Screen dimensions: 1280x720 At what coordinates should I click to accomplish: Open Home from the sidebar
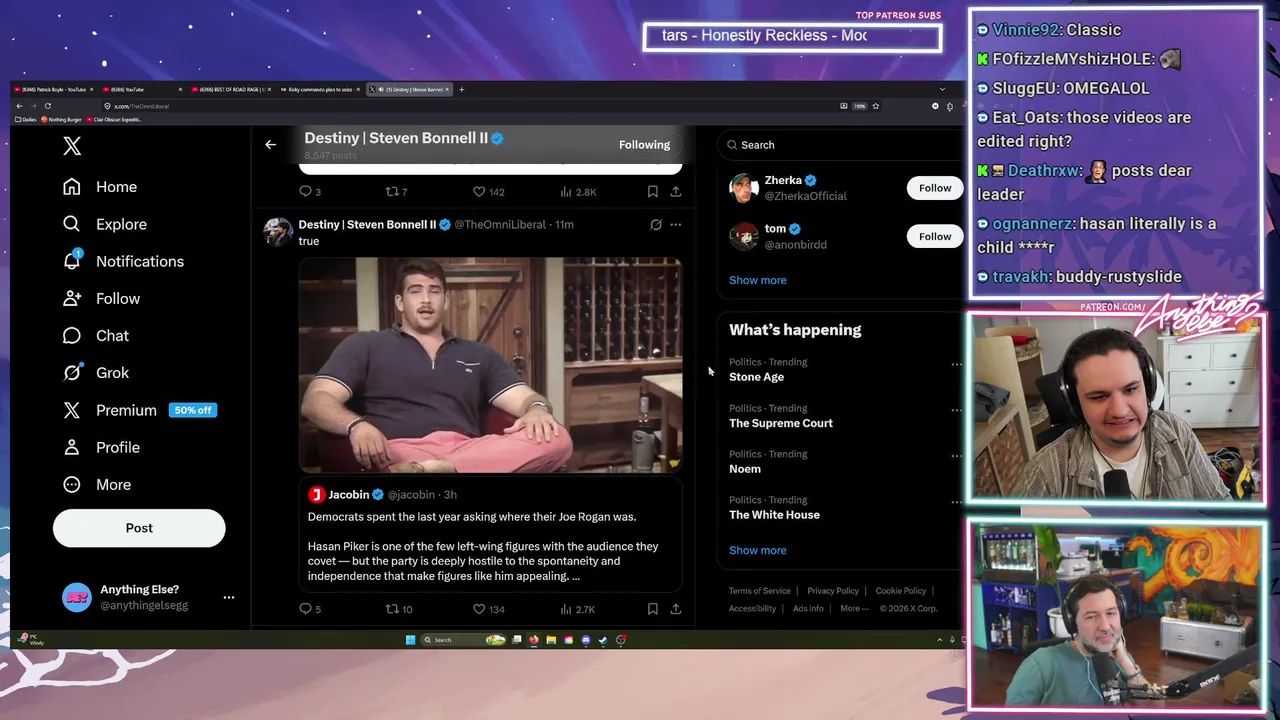tap(100, 187)
